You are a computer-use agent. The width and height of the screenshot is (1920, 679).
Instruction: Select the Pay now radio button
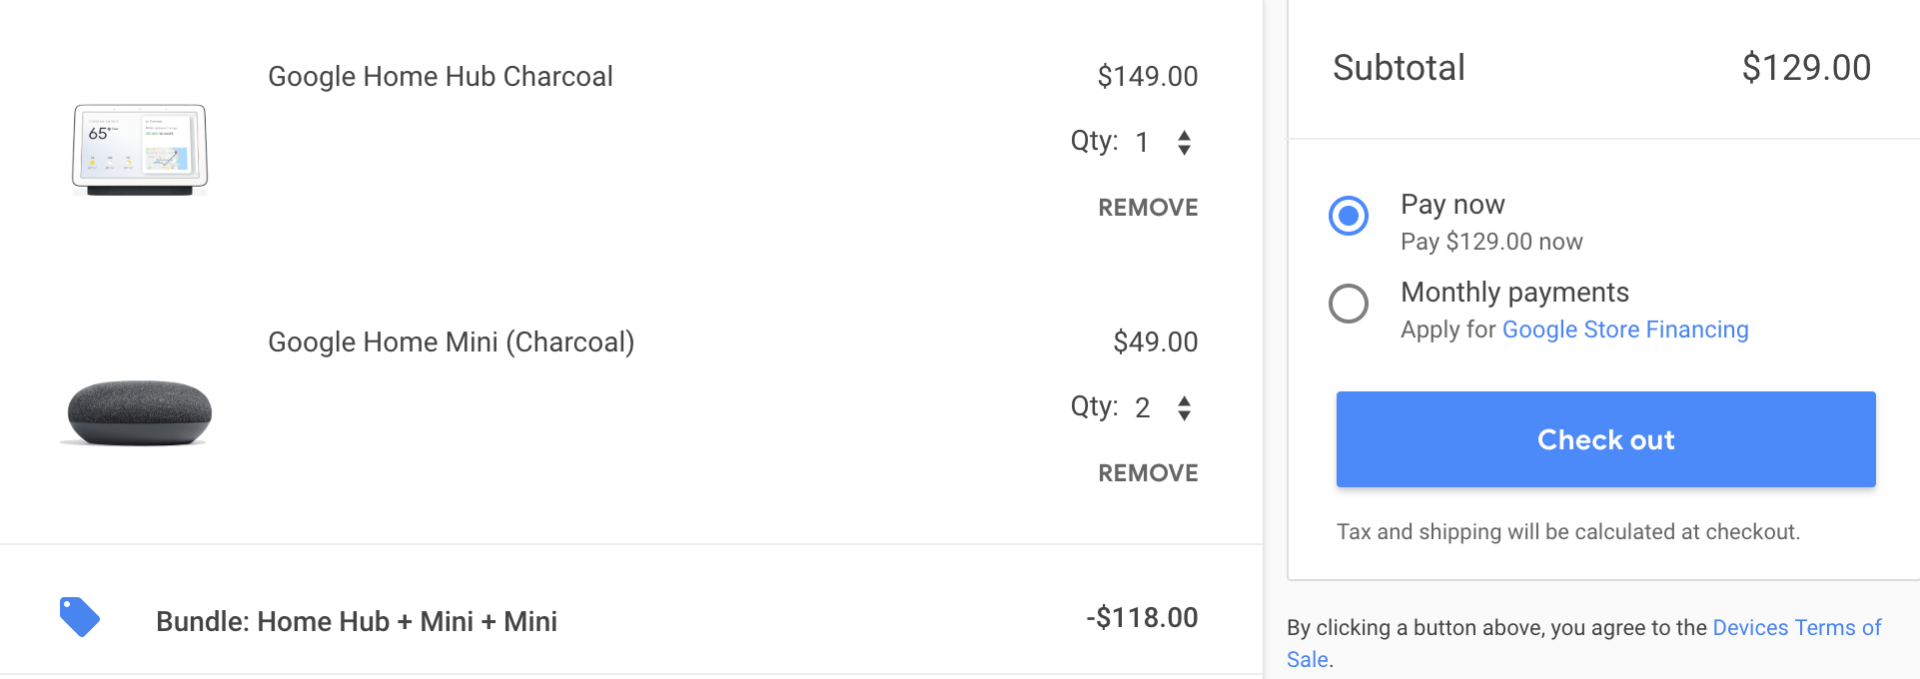pyautogui.click(x=1348, y=215)
